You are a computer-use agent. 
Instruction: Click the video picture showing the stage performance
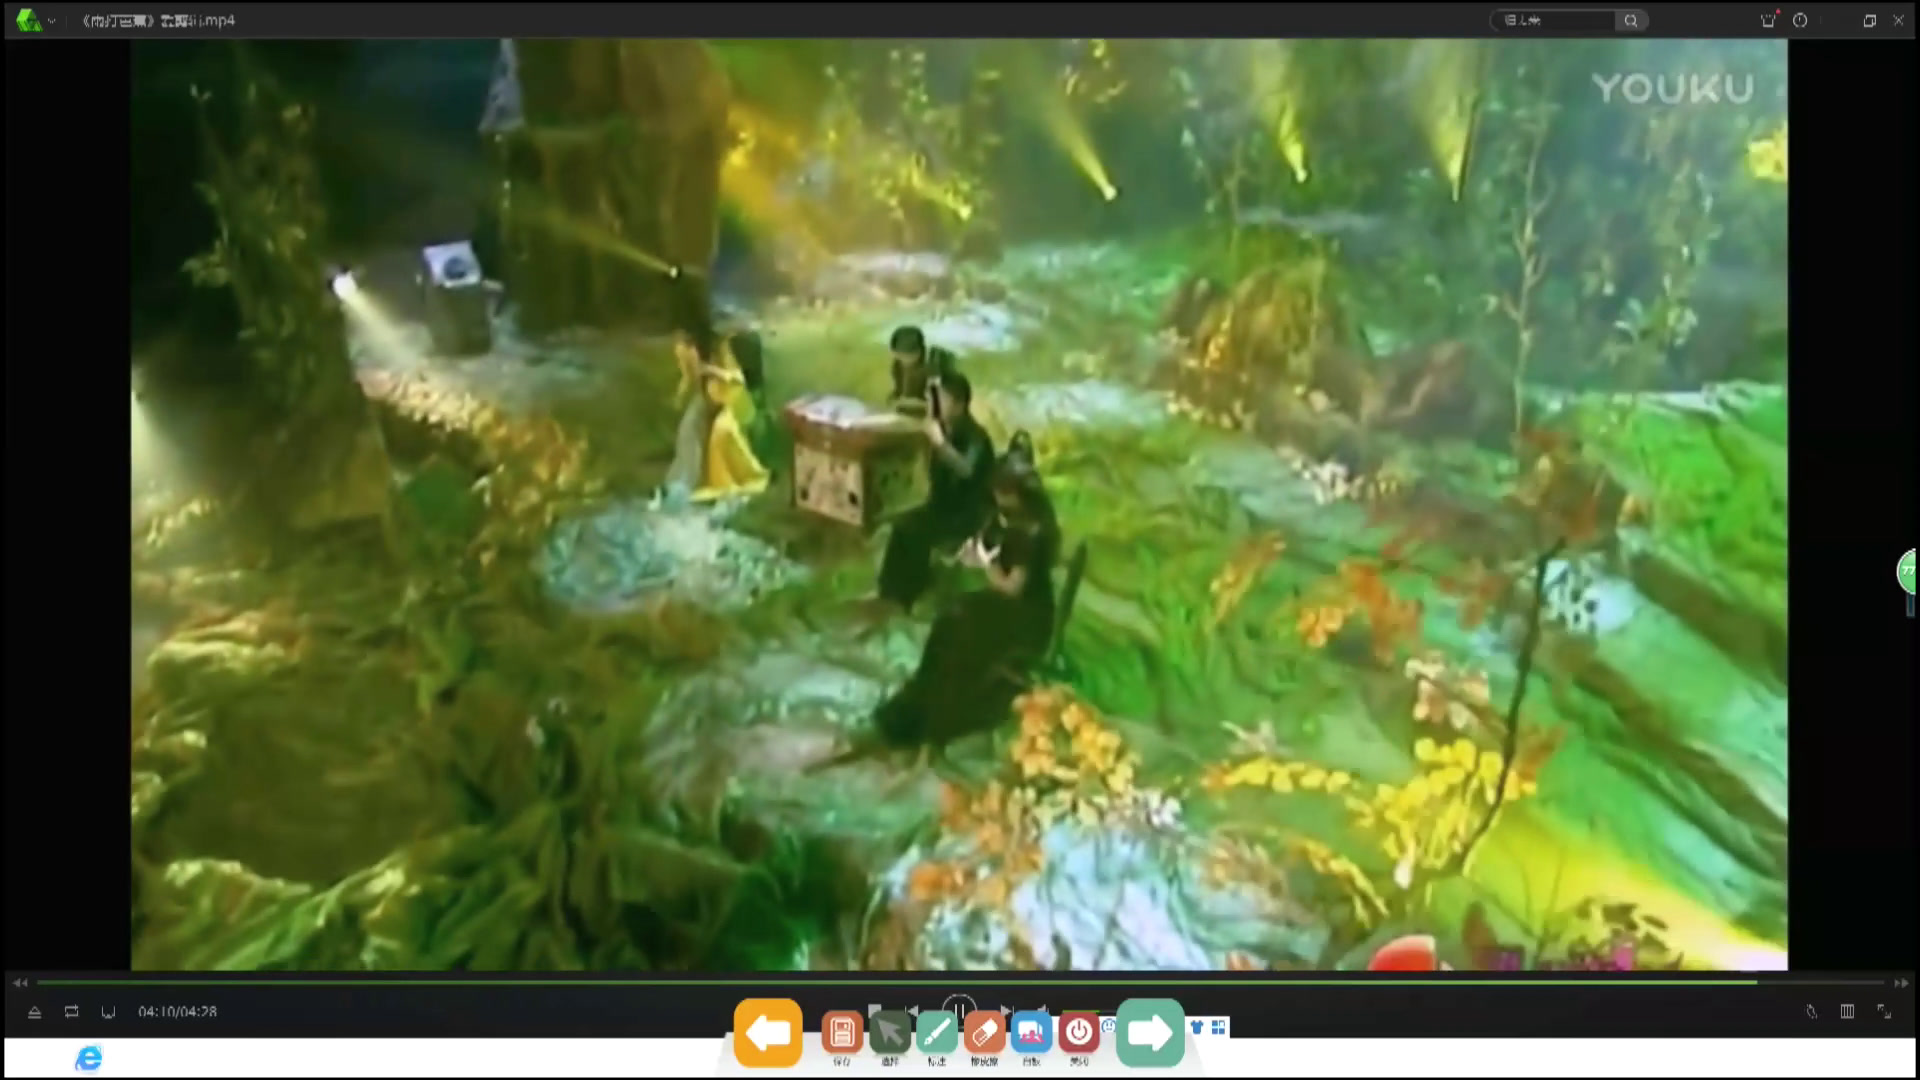click(959, 504)
